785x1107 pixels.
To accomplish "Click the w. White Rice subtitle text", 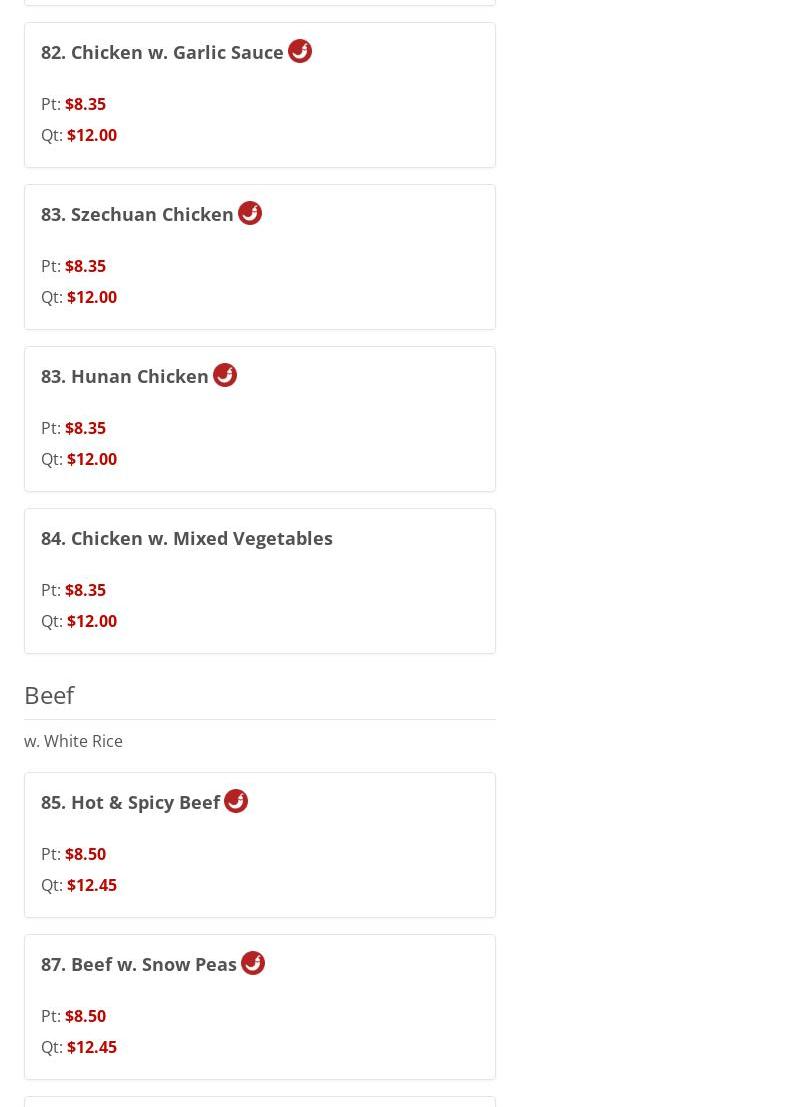I will tap(73, 741).
